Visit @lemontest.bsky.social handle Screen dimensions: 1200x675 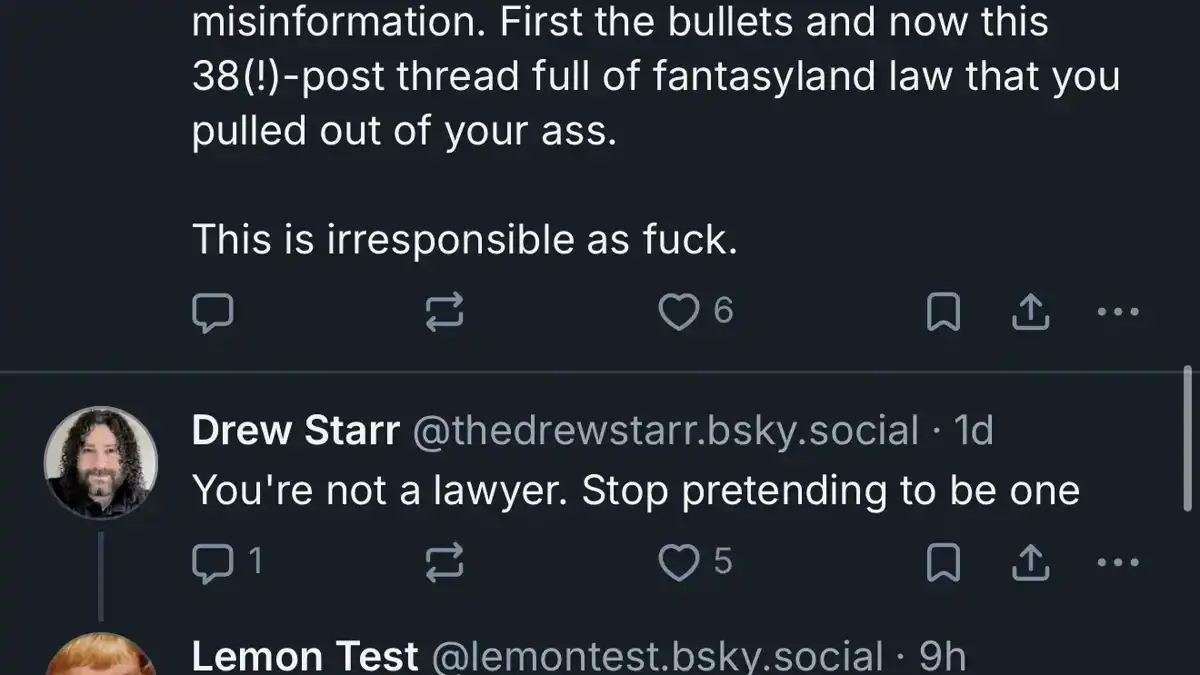[657, 656]
